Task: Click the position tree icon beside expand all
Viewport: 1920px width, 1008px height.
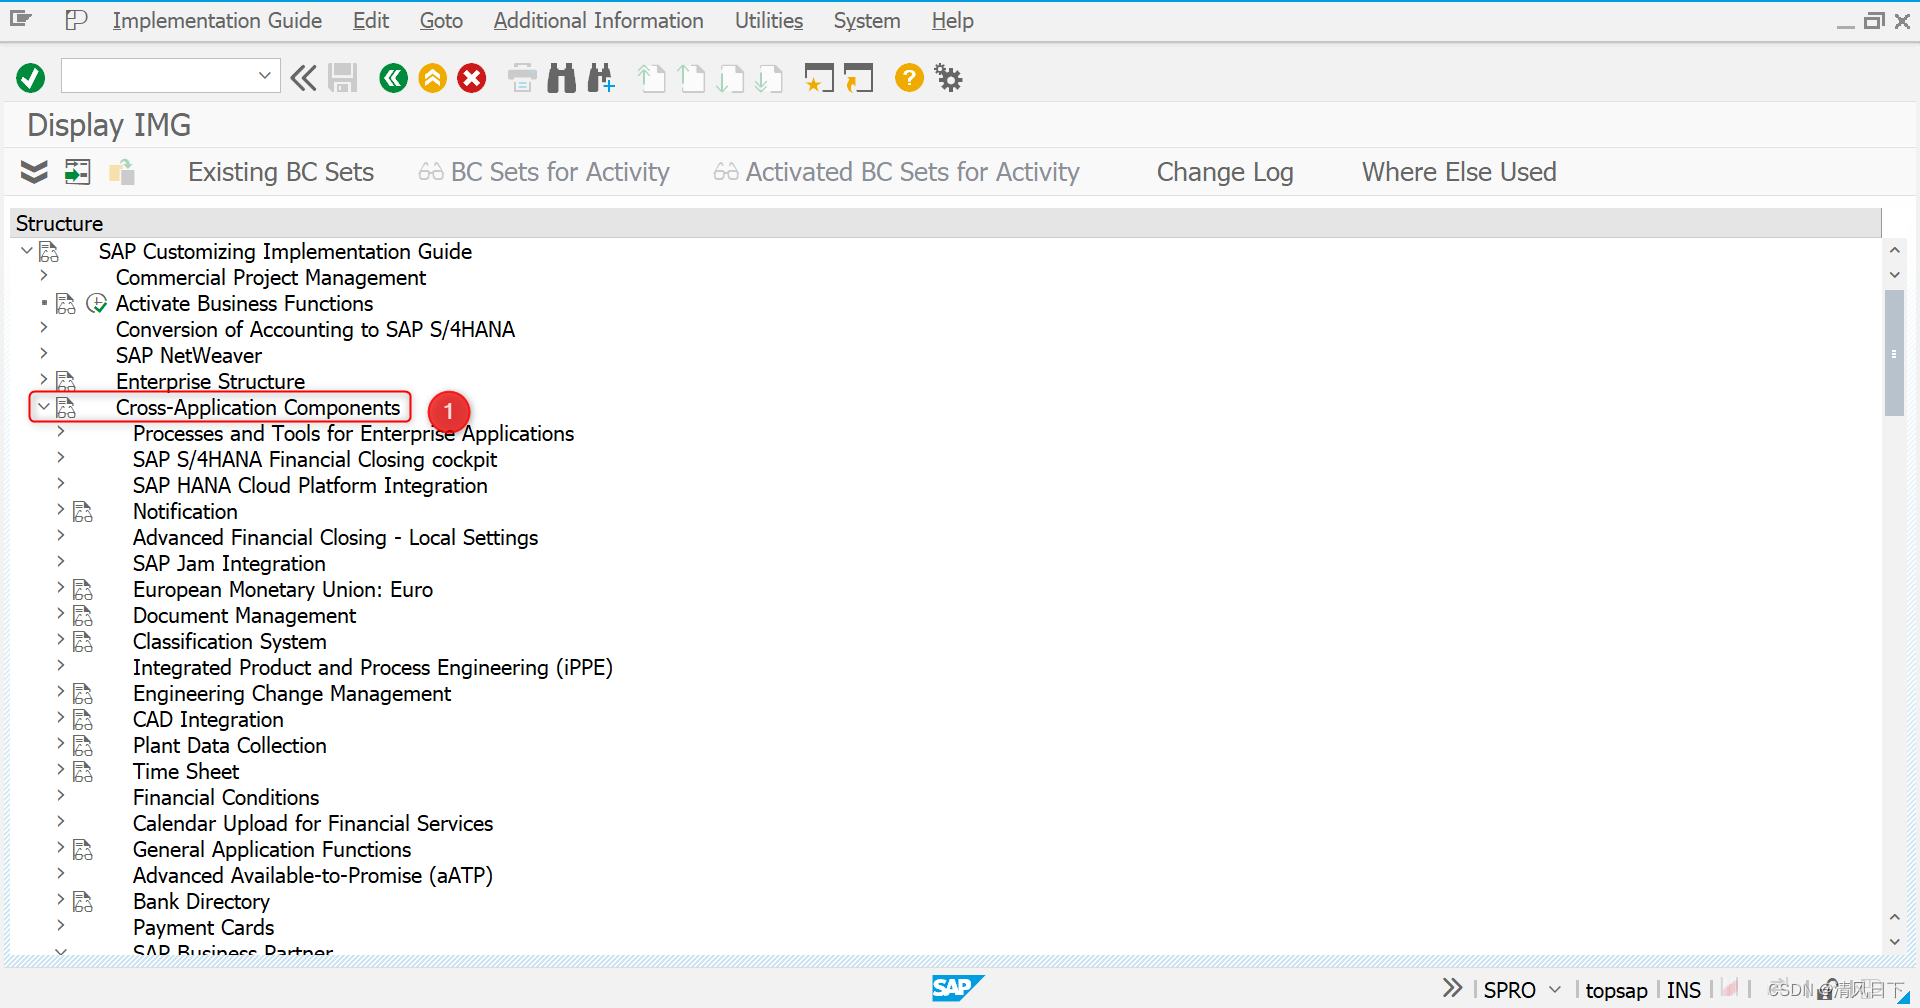Action: (x=78, y=172)
